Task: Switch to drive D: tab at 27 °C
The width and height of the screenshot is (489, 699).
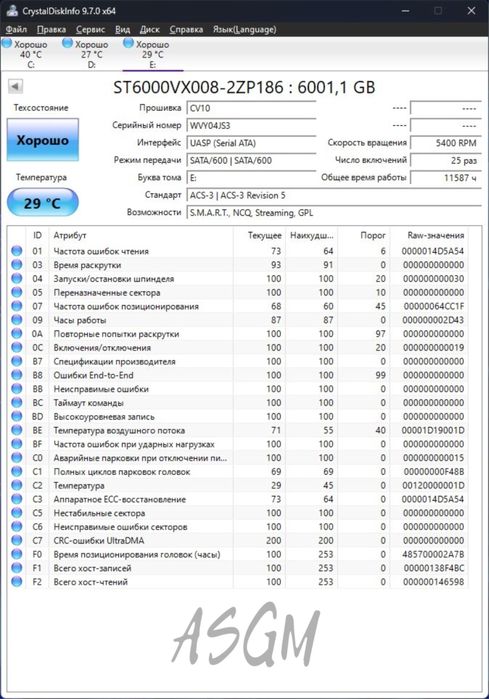Action: click(x=91, y=54)
